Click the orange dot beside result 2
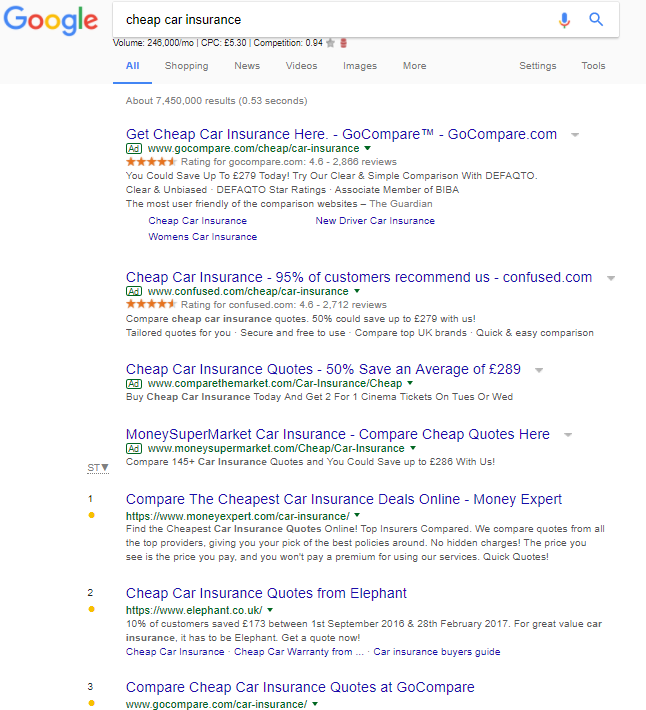 (91, 609)
